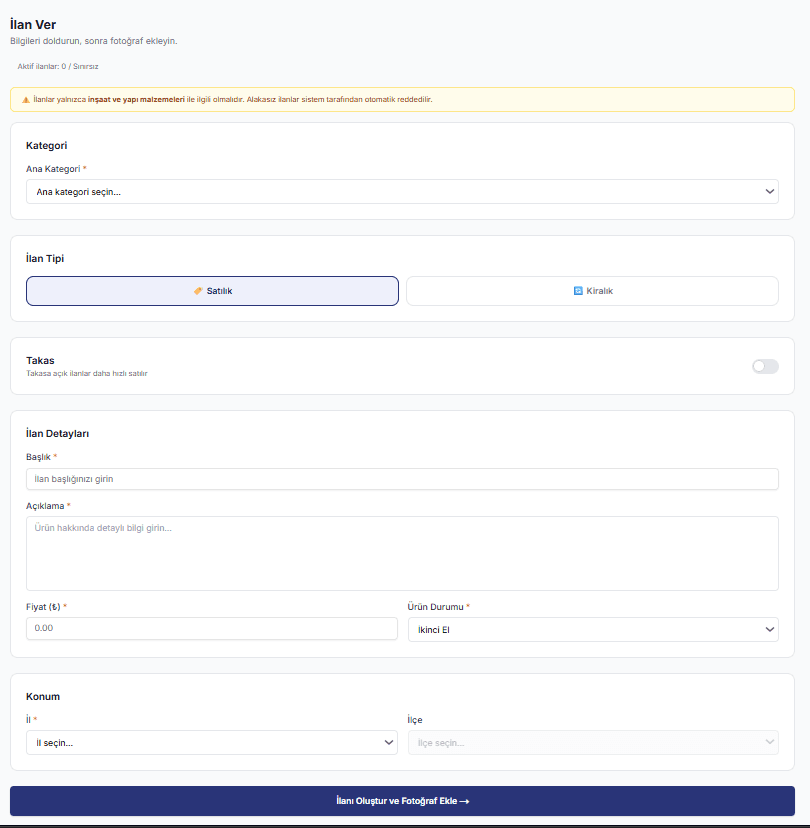Click the Aktif ilanlar counter badge
This screenshot has width=810, height=828.
click(x=58, y=66)
